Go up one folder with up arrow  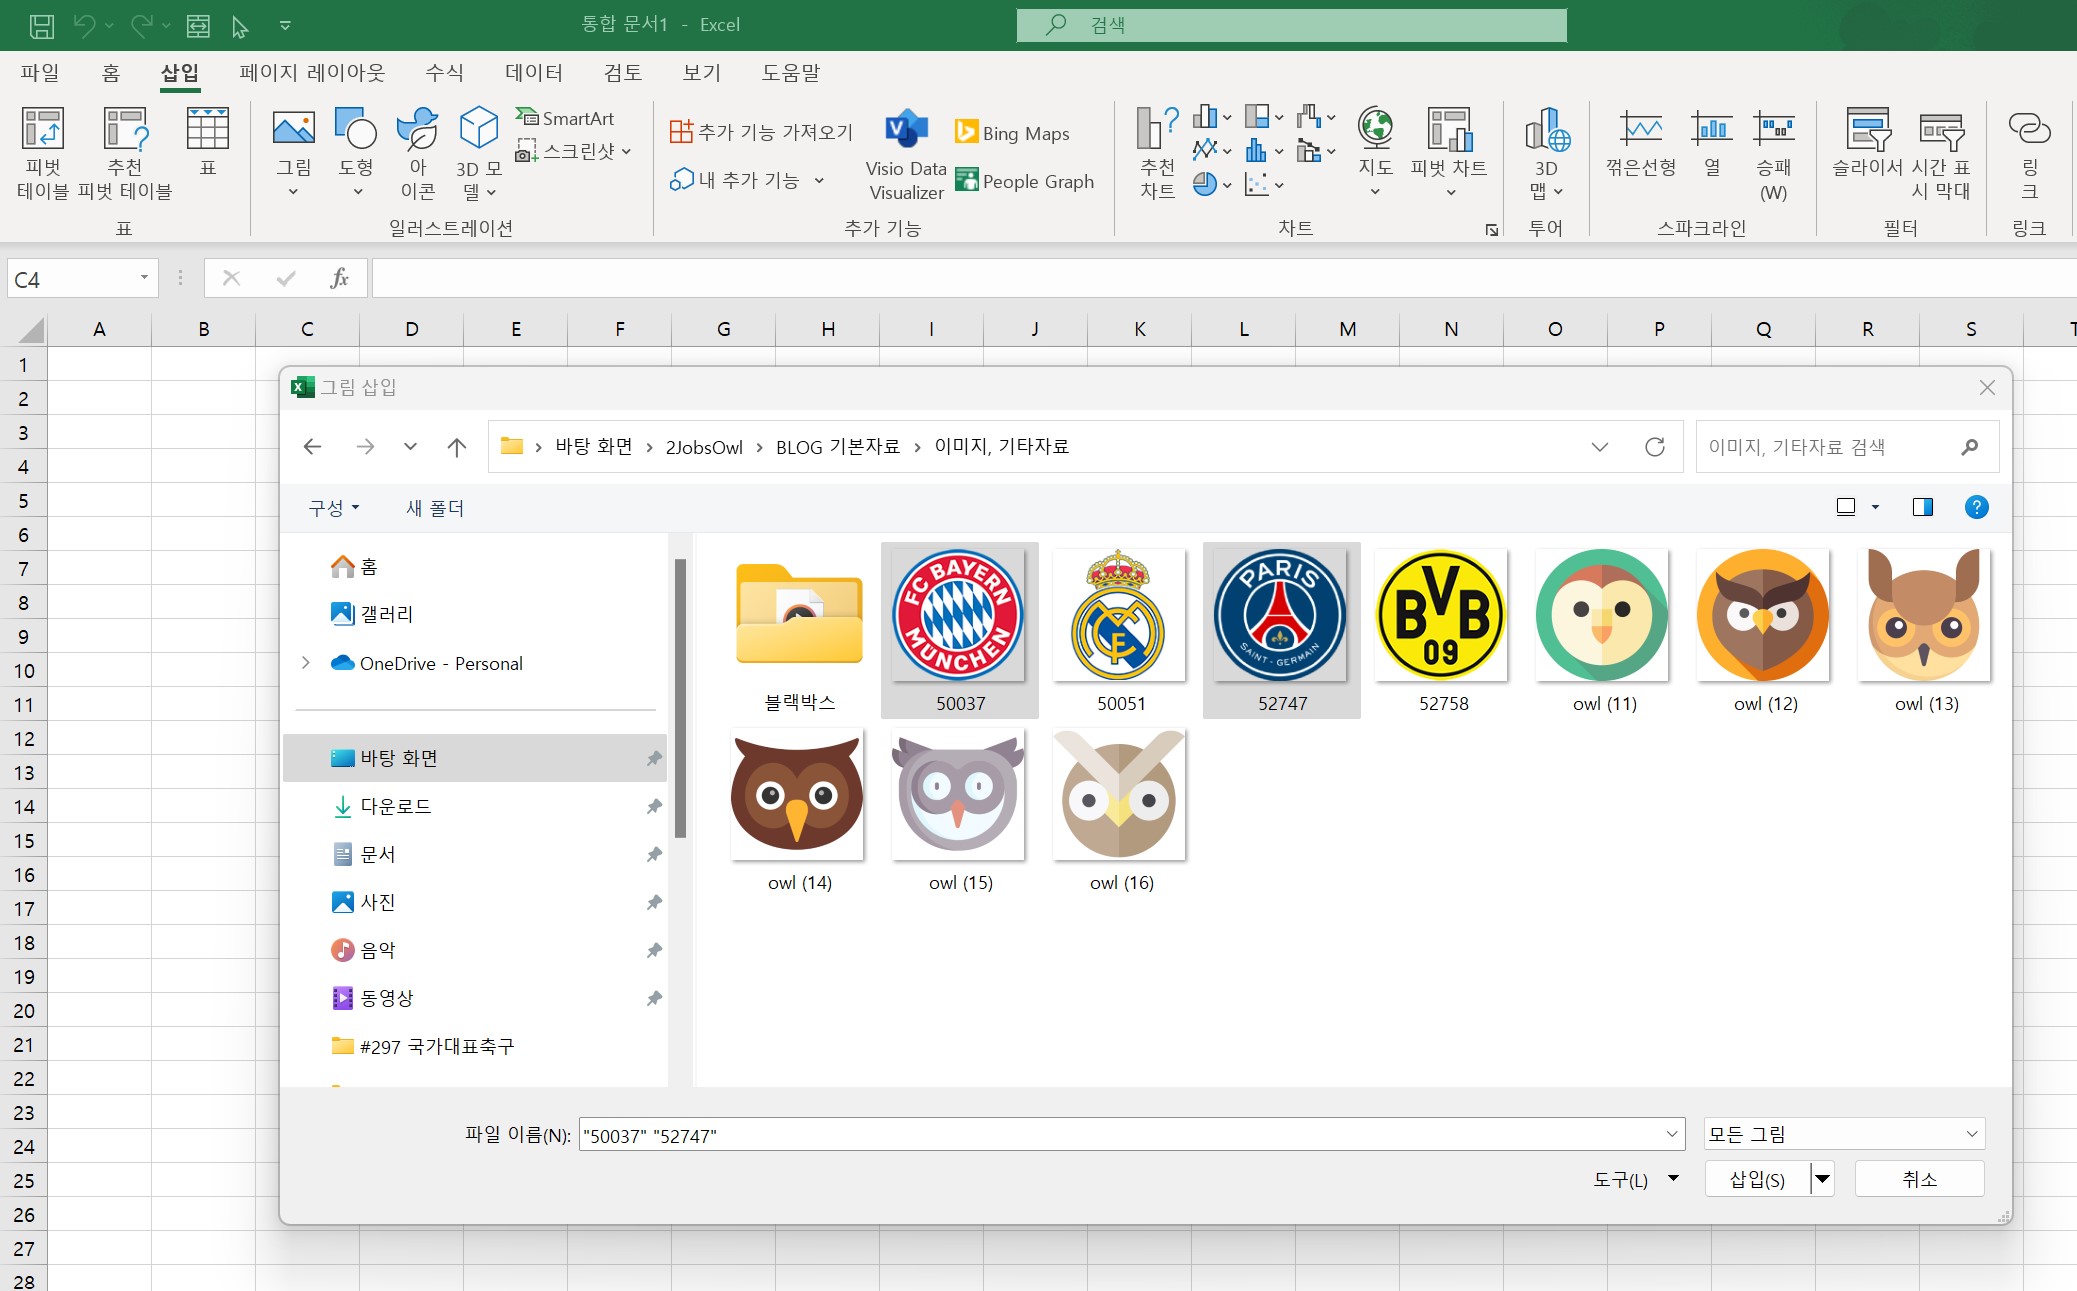456,447
